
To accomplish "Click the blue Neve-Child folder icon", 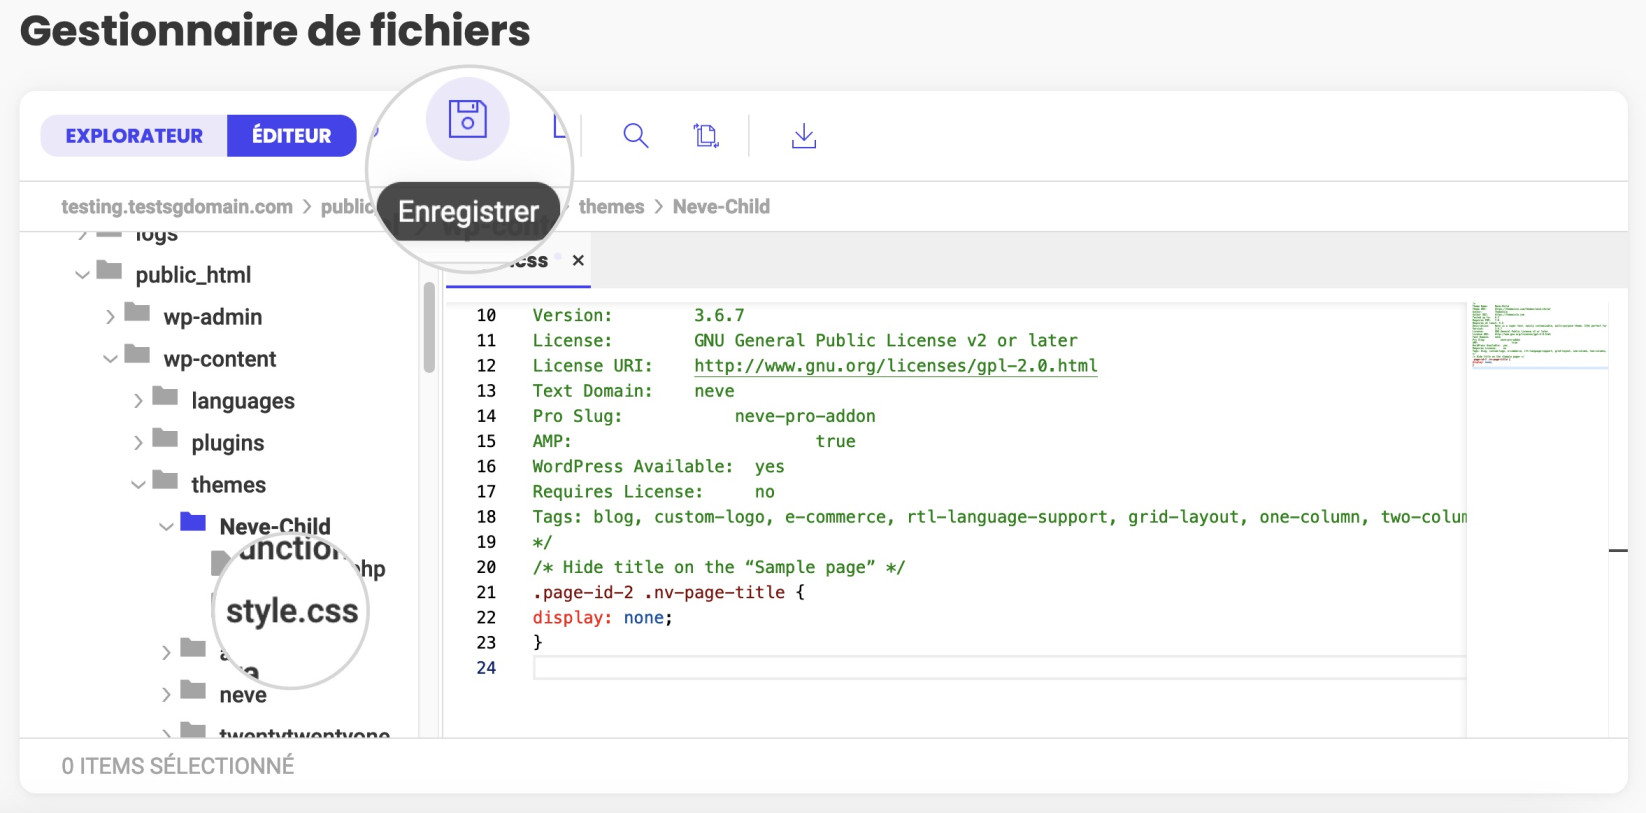I will click(193, 522).
